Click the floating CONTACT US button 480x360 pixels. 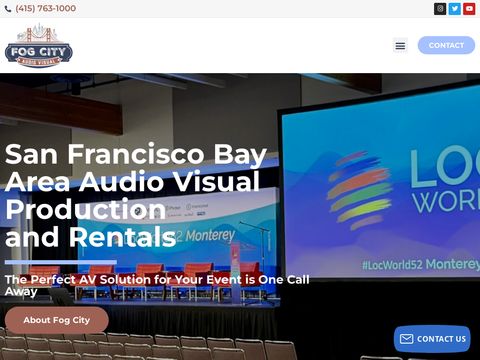(x=432, y=339)
